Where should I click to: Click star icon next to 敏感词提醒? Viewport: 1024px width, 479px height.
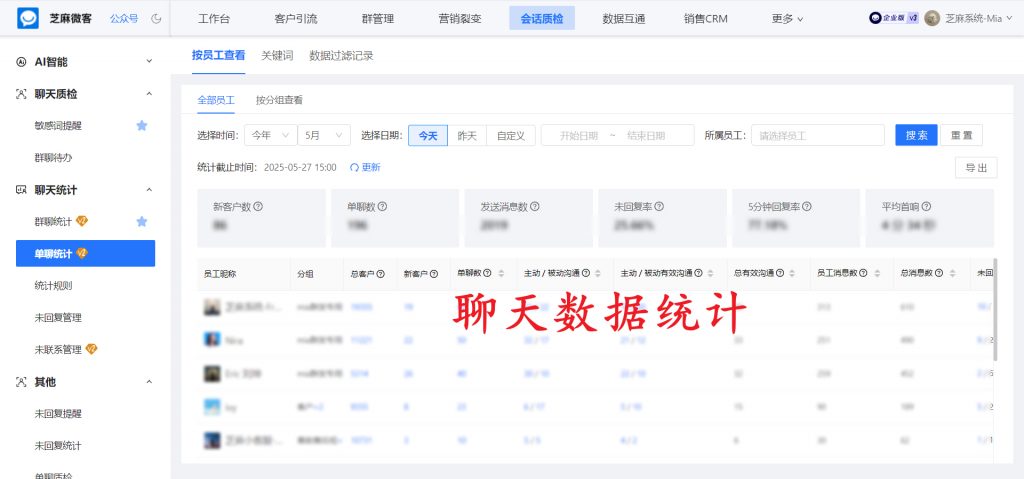pyautogui.click(x=142, y=125)
